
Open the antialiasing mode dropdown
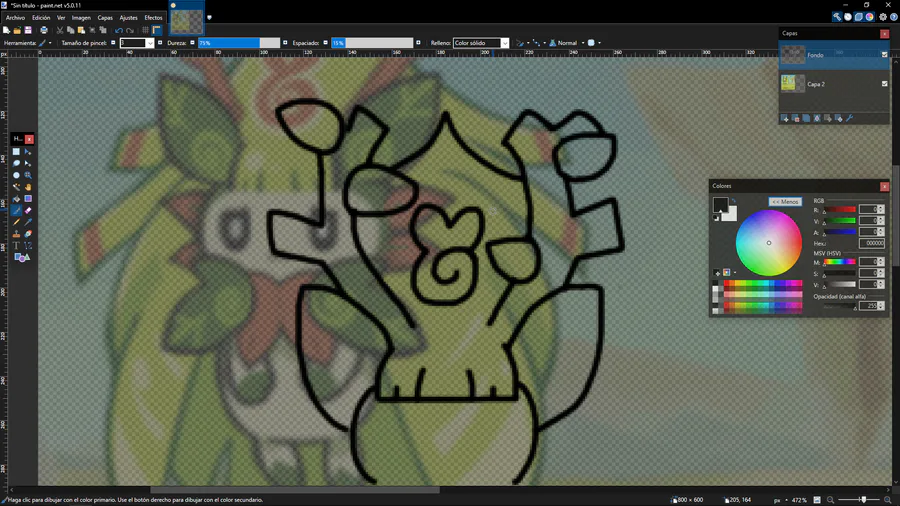pyautogui.click(x=522, y=43)
